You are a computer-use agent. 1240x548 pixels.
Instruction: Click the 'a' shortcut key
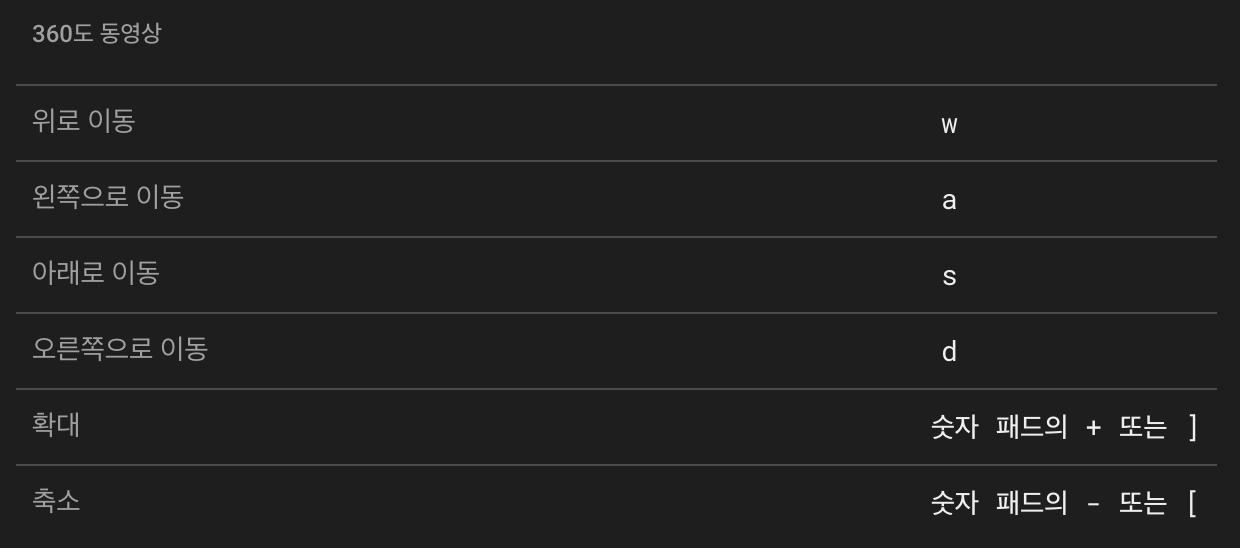tap(949, 201)
